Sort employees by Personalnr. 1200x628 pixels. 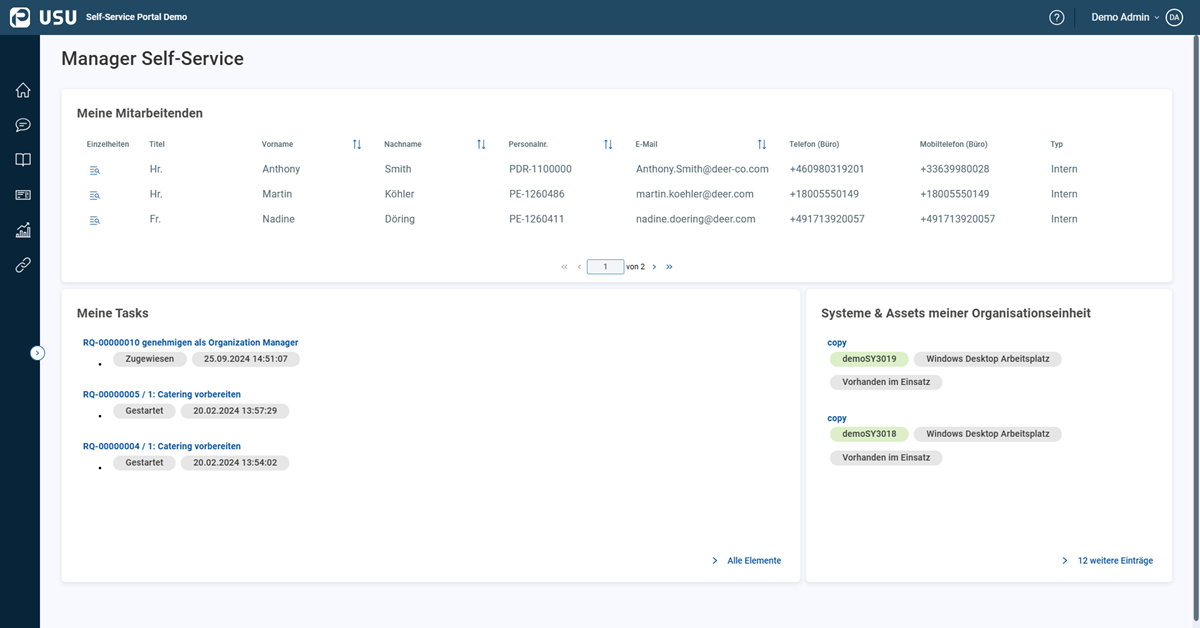point(608,145)
